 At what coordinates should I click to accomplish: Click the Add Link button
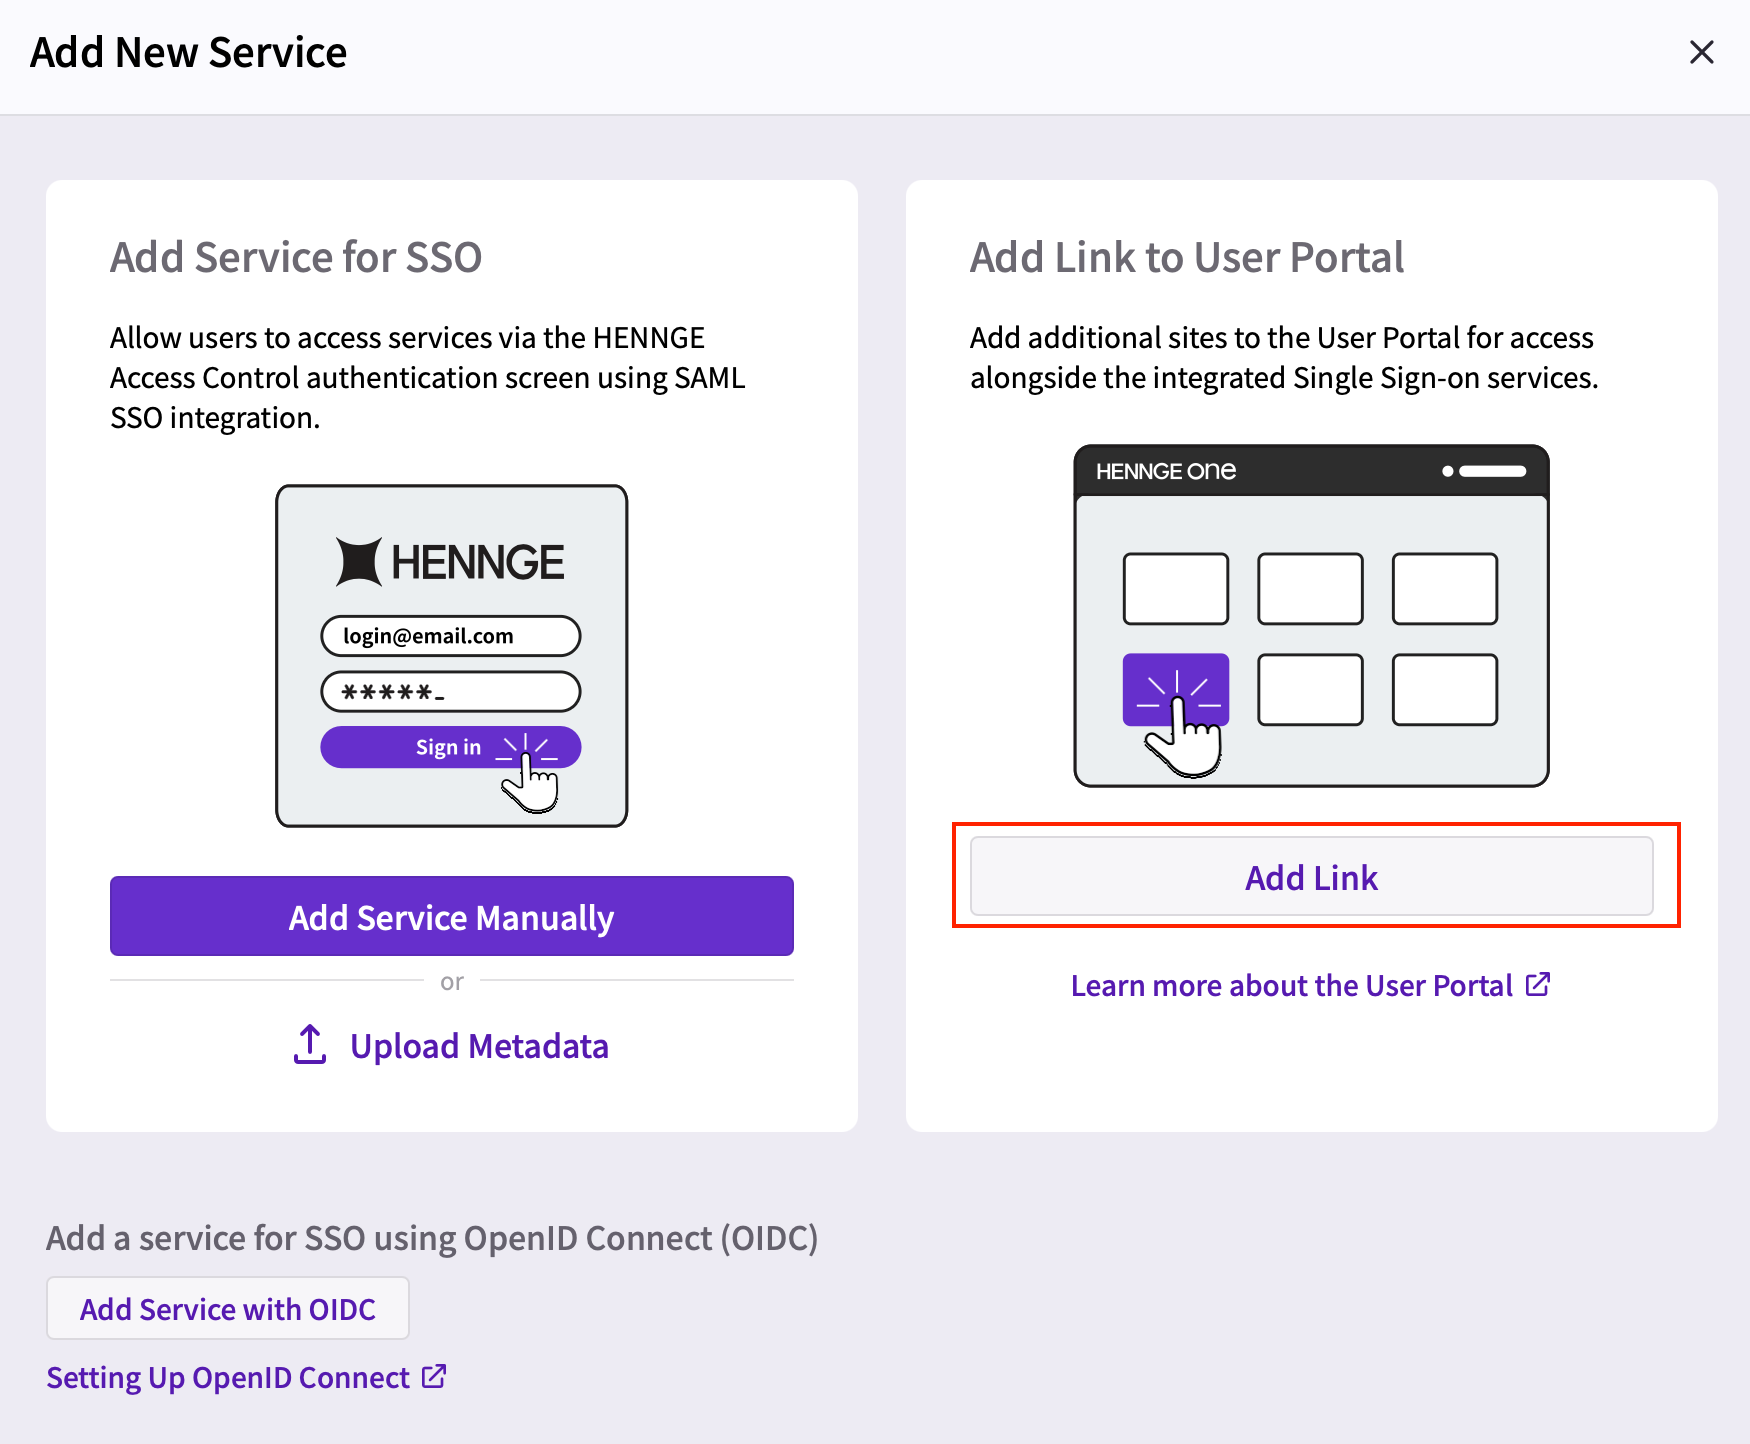[x=1312, y=876]
